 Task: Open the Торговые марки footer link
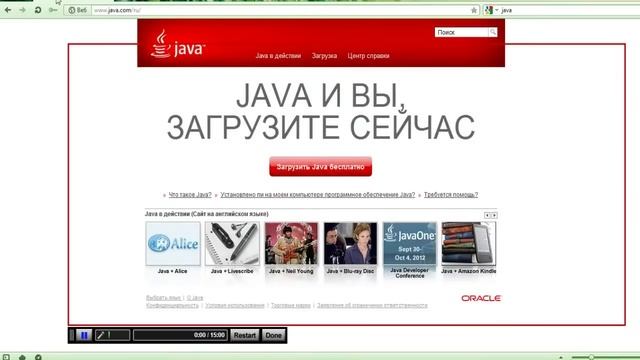(291, 305)
